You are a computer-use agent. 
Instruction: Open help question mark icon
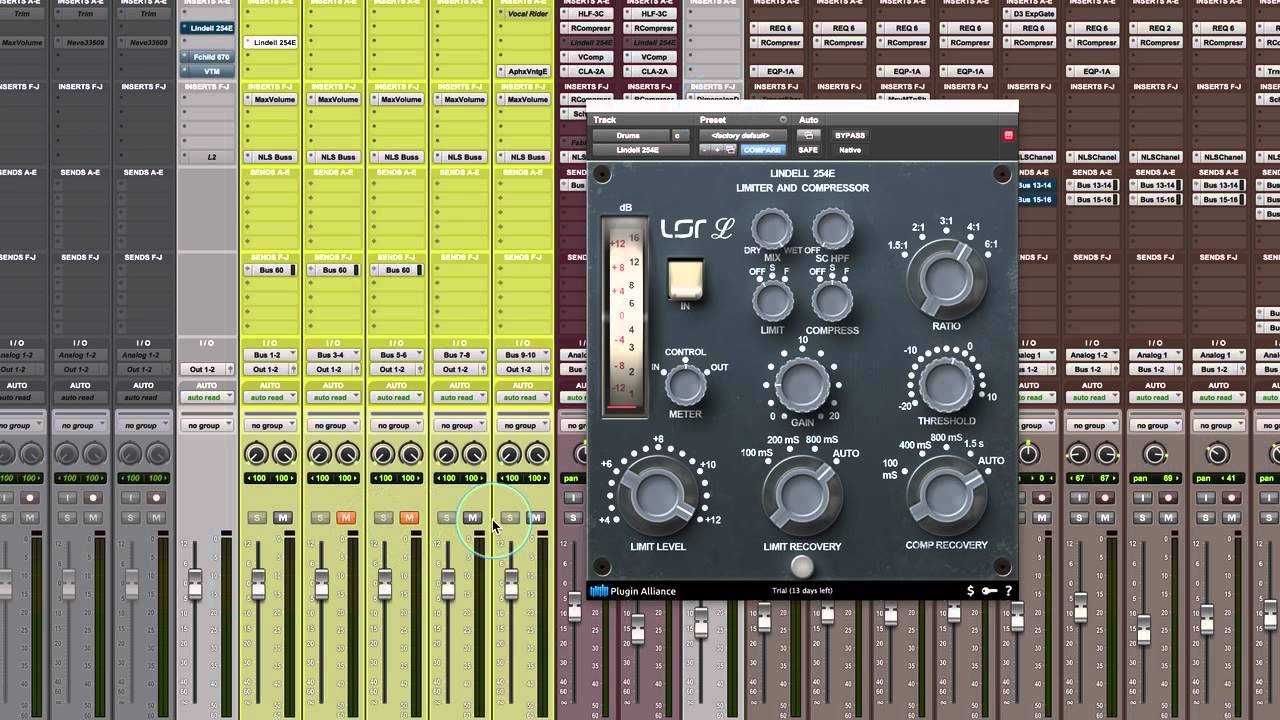pos(1008,591)
